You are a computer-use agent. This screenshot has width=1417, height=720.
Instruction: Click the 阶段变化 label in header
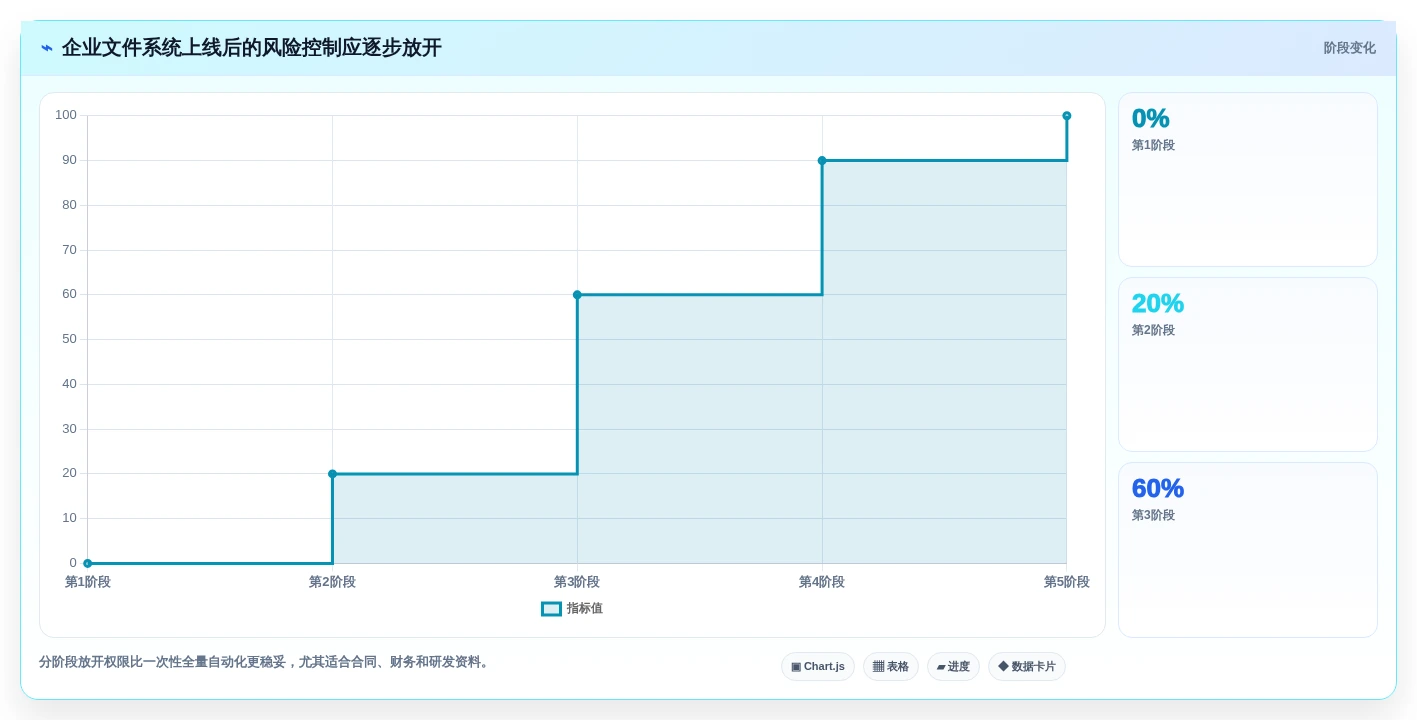[x=1350, y=48]
